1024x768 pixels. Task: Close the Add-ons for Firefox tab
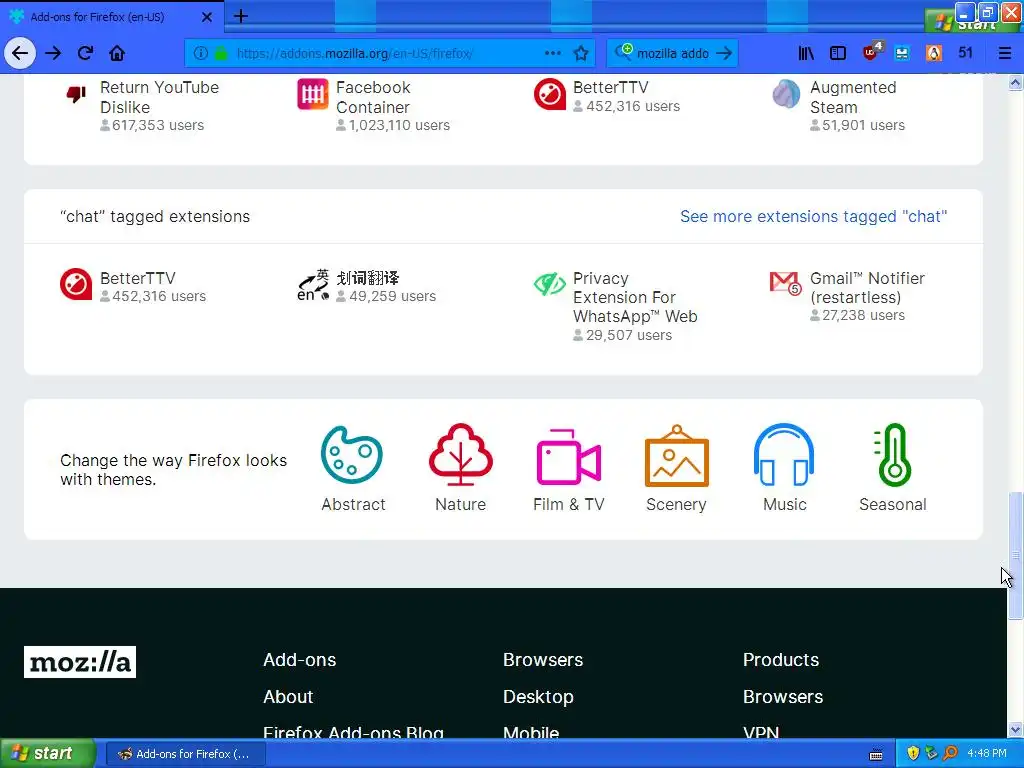click(x=206, y=17)
